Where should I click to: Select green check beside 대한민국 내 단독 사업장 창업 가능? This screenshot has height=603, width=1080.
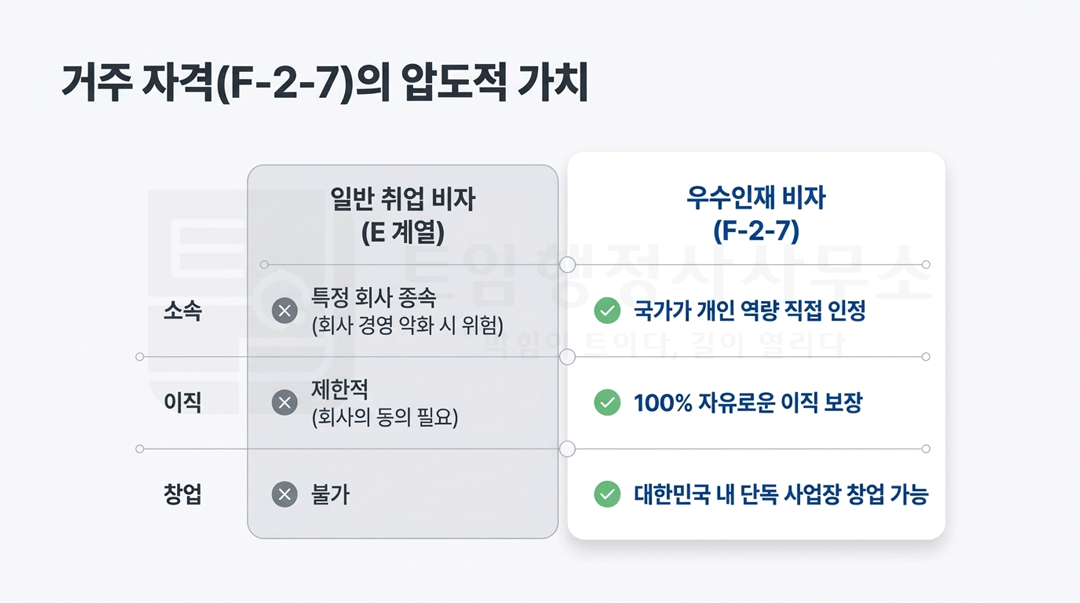pyautogui.click(x=607, y=494)
